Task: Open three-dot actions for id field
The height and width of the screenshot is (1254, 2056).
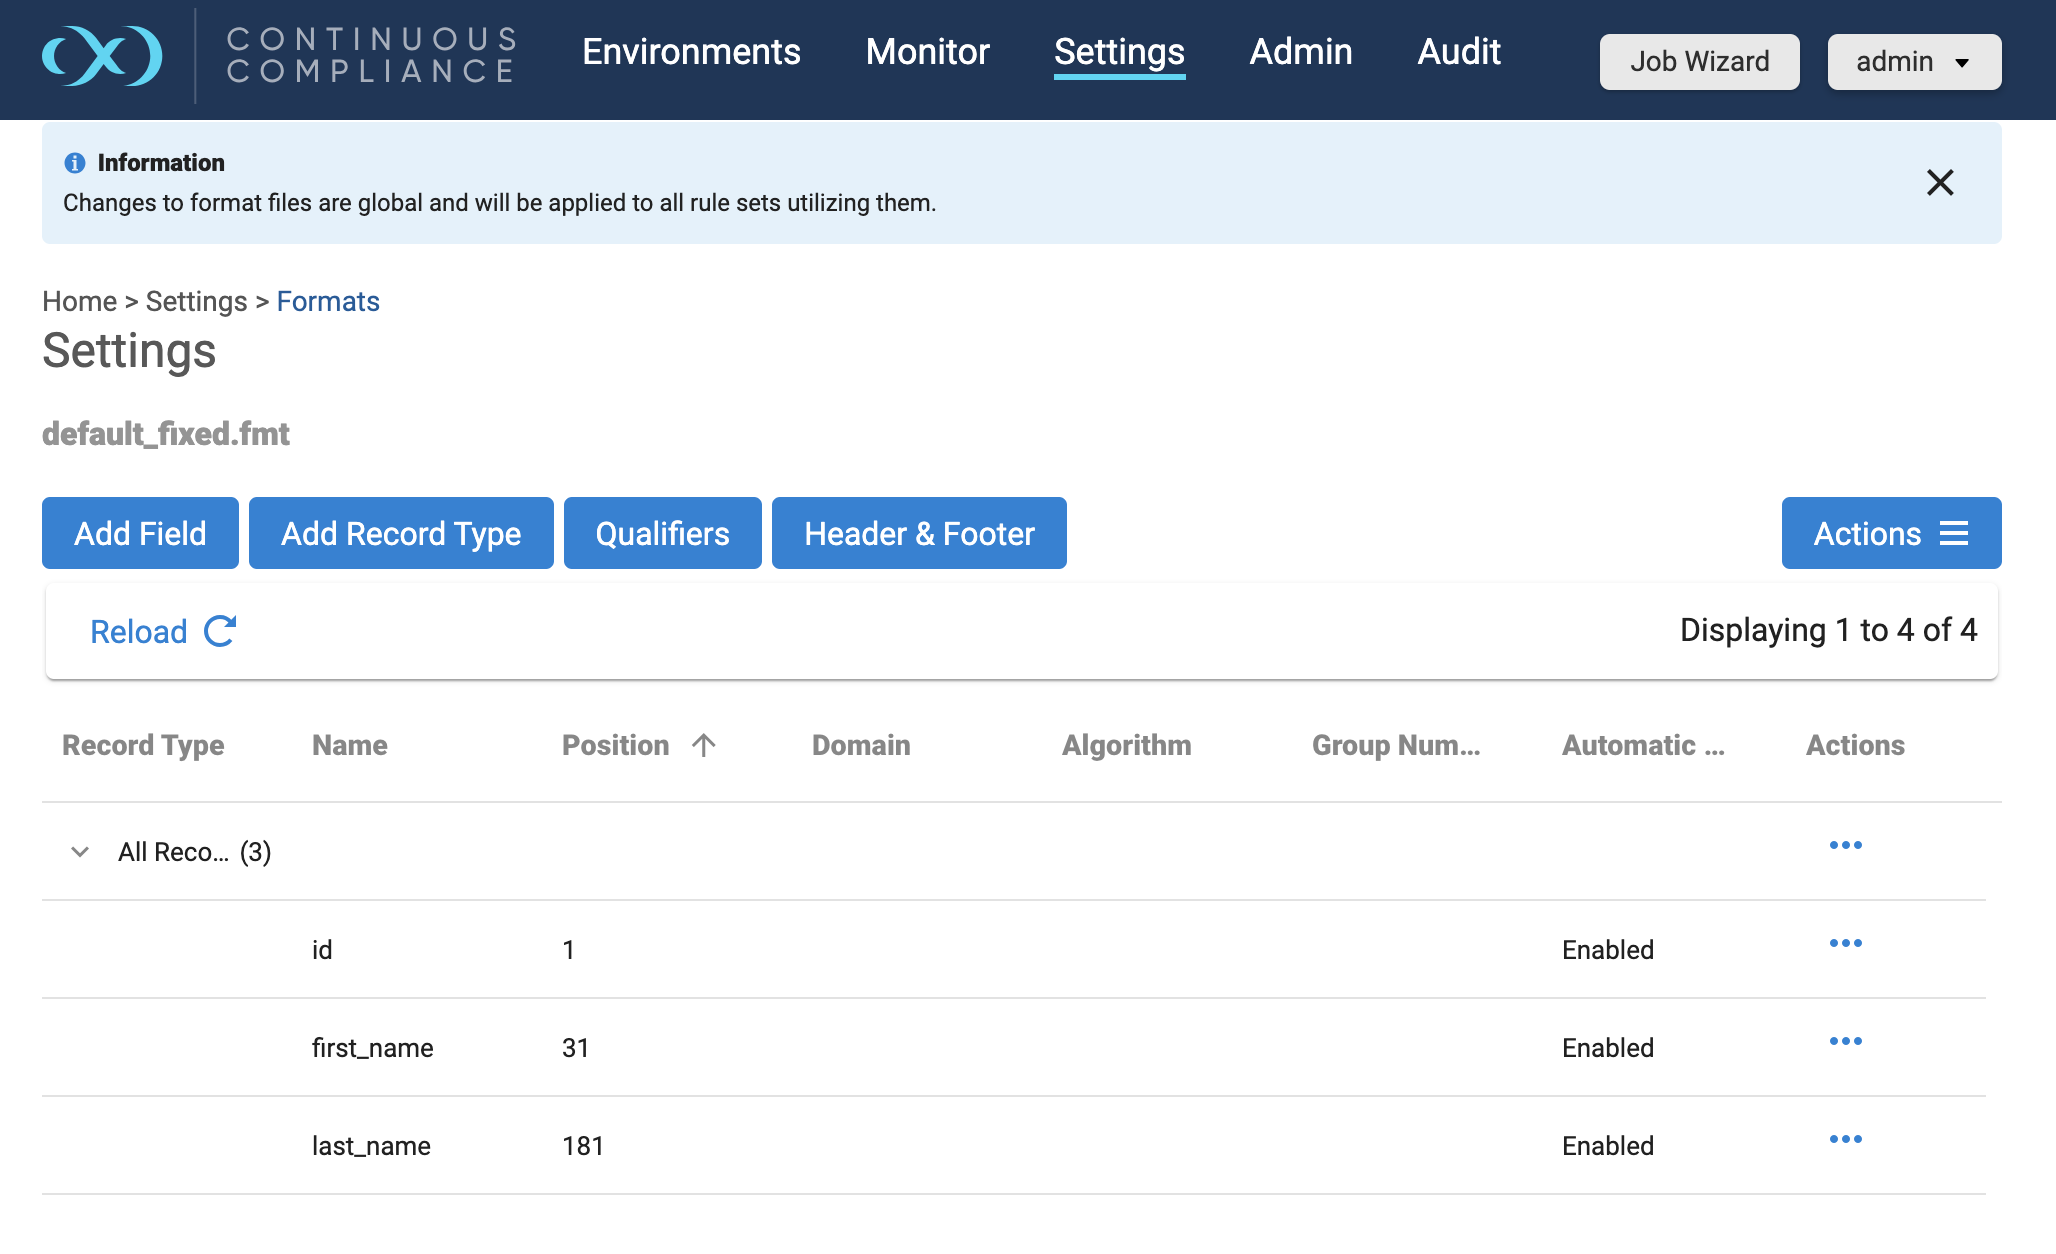Action: (1845, 943)
